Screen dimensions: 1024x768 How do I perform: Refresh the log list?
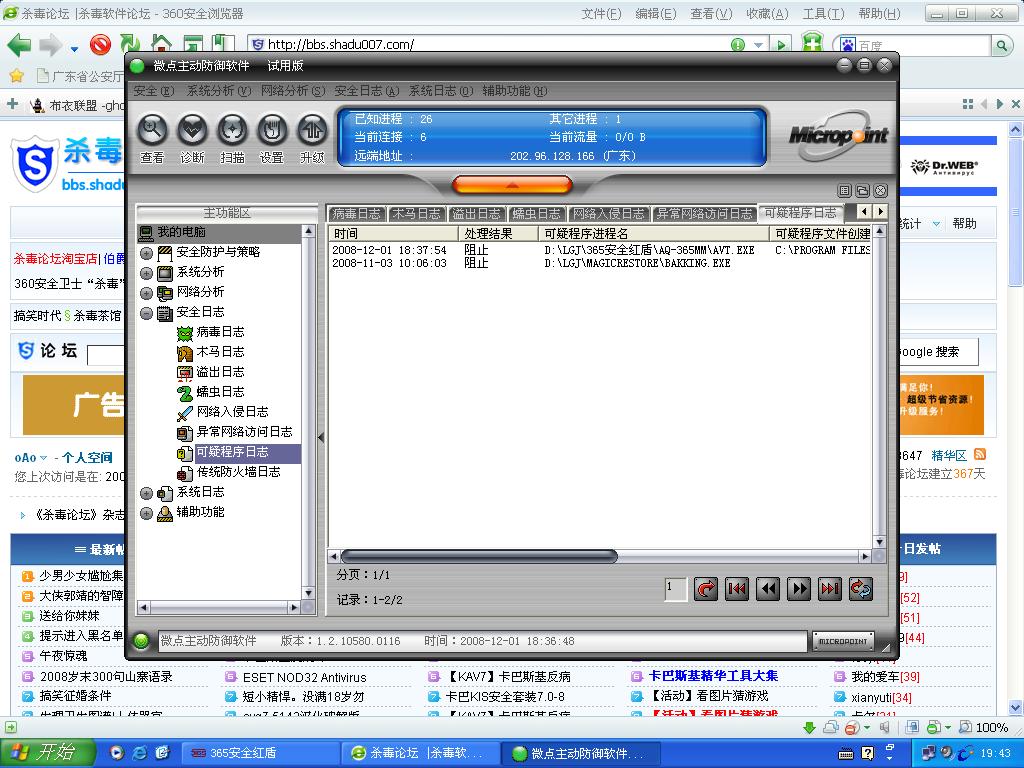point(861,589)
